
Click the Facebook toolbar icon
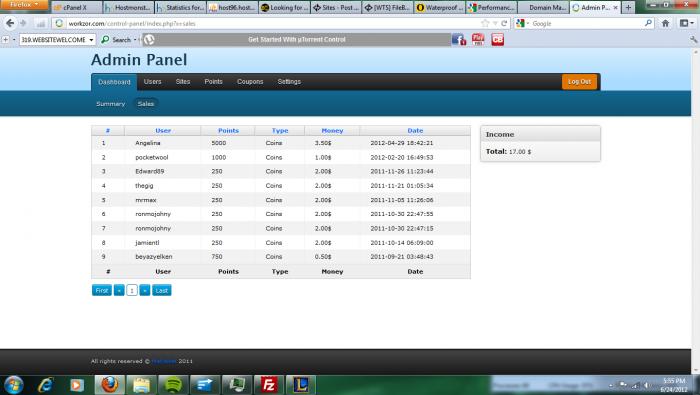coord(458,40)
